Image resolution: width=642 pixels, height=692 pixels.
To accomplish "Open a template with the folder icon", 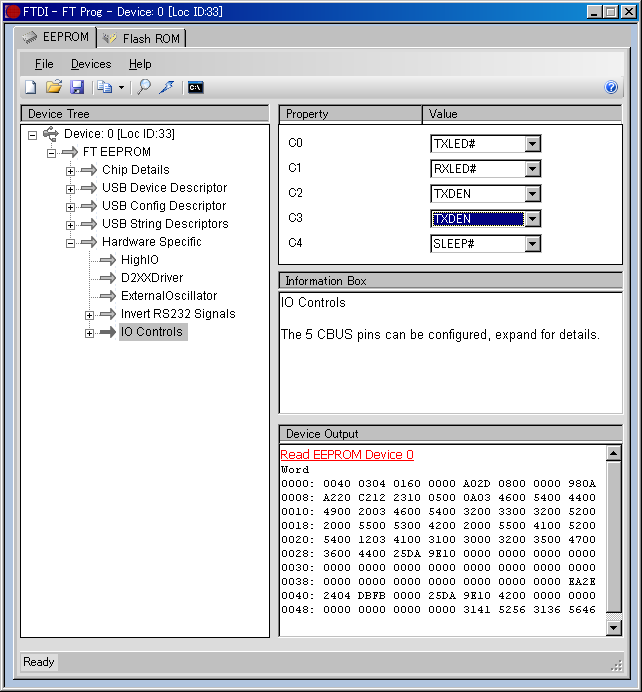I will click(54, 87).
